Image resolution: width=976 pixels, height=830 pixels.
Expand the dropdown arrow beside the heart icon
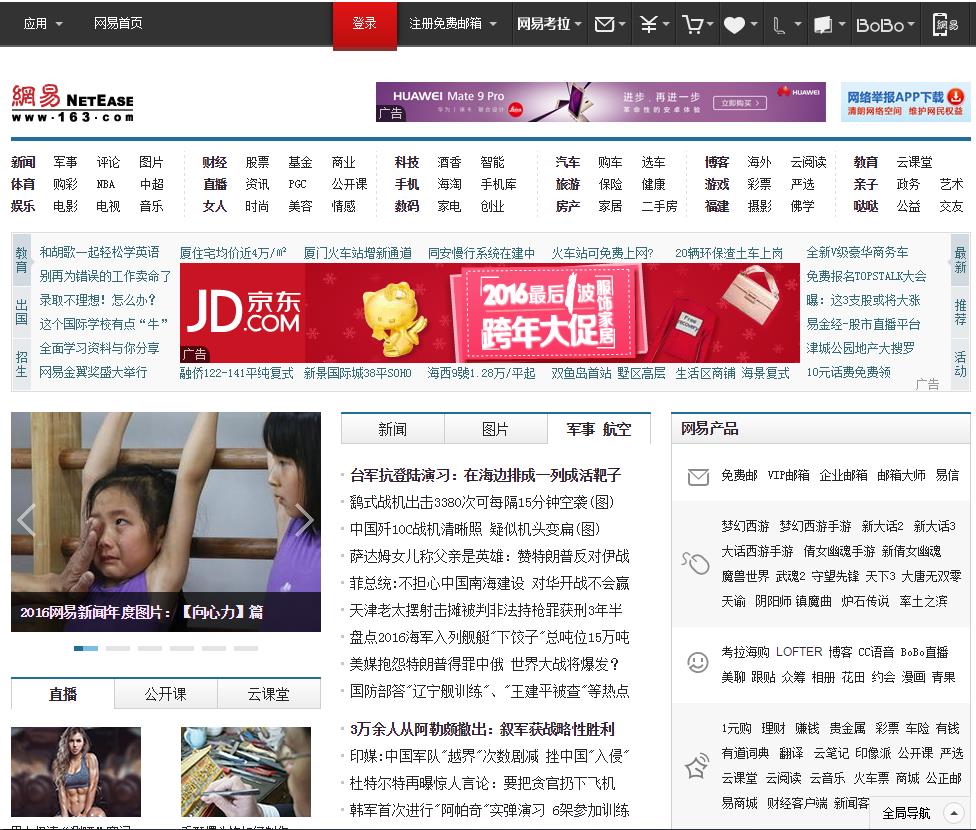pyautogui.click(x=754, y=24)
